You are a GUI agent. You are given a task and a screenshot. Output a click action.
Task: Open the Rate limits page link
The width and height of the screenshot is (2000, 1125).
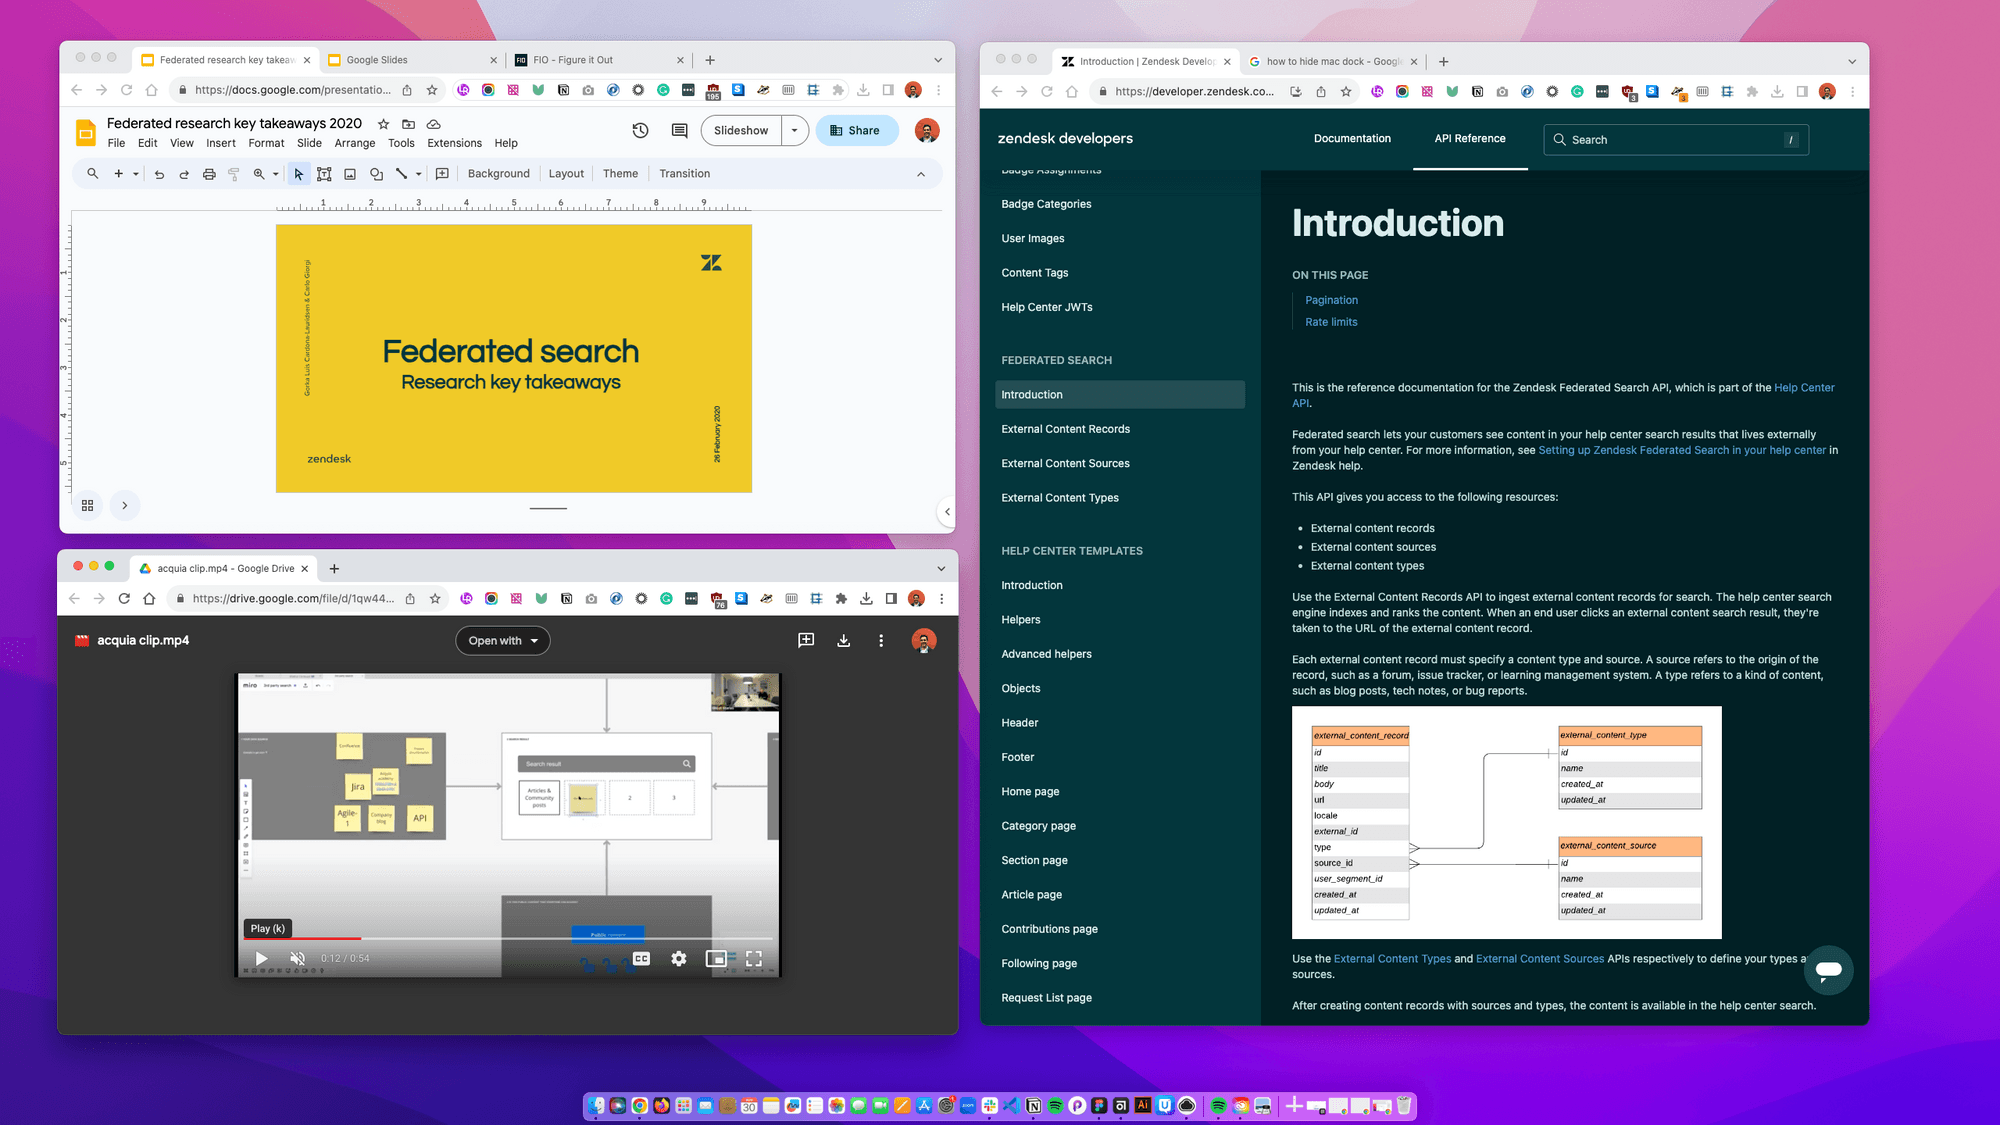pos(1331,322)
